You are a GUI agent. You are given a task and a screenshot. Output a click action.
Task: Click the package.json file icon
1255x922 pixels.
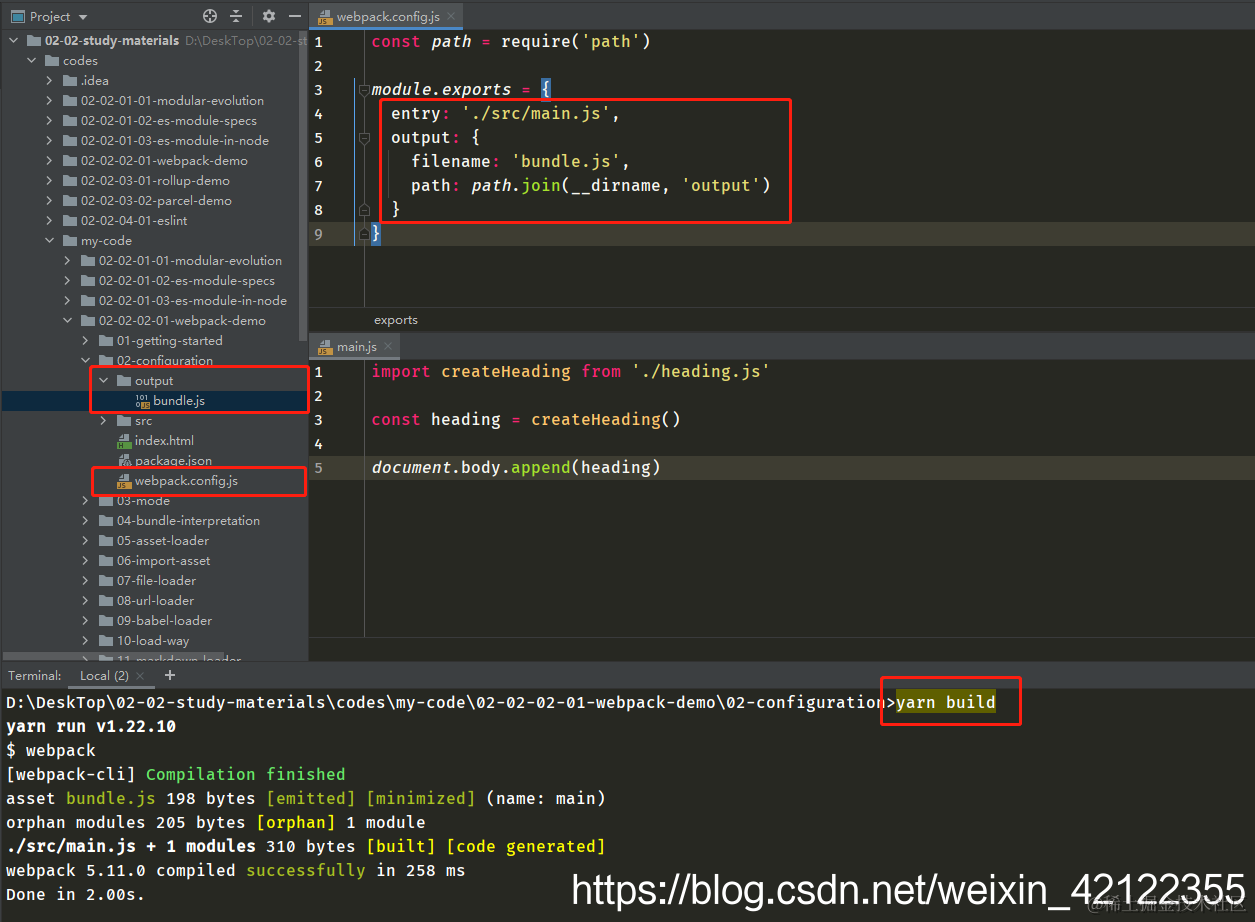124,461
